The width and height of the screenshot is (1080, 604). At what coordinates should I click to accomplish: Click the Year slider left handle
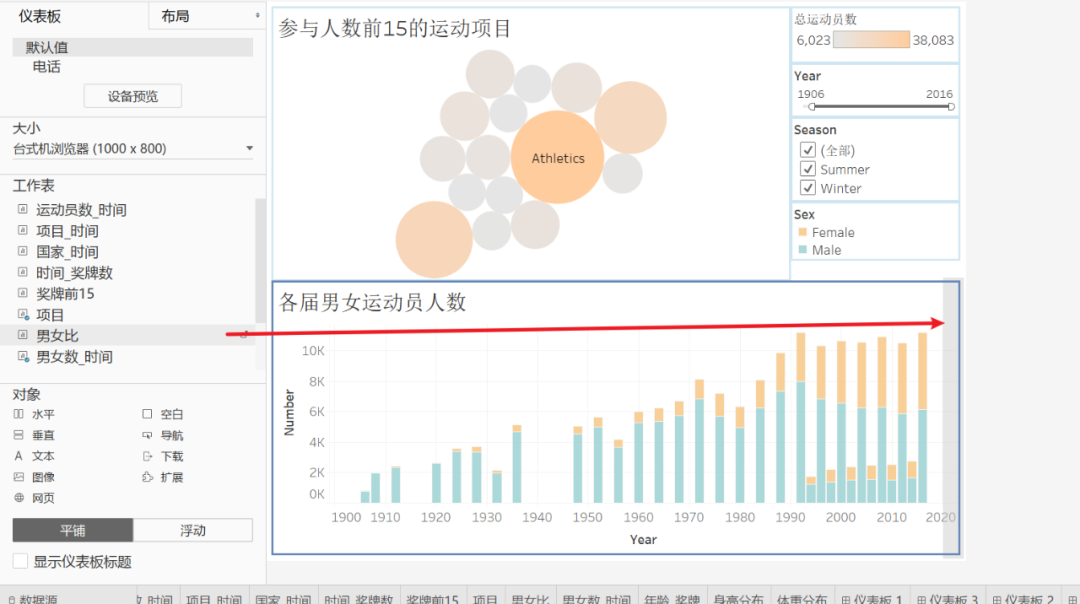(x=812, y=107)
